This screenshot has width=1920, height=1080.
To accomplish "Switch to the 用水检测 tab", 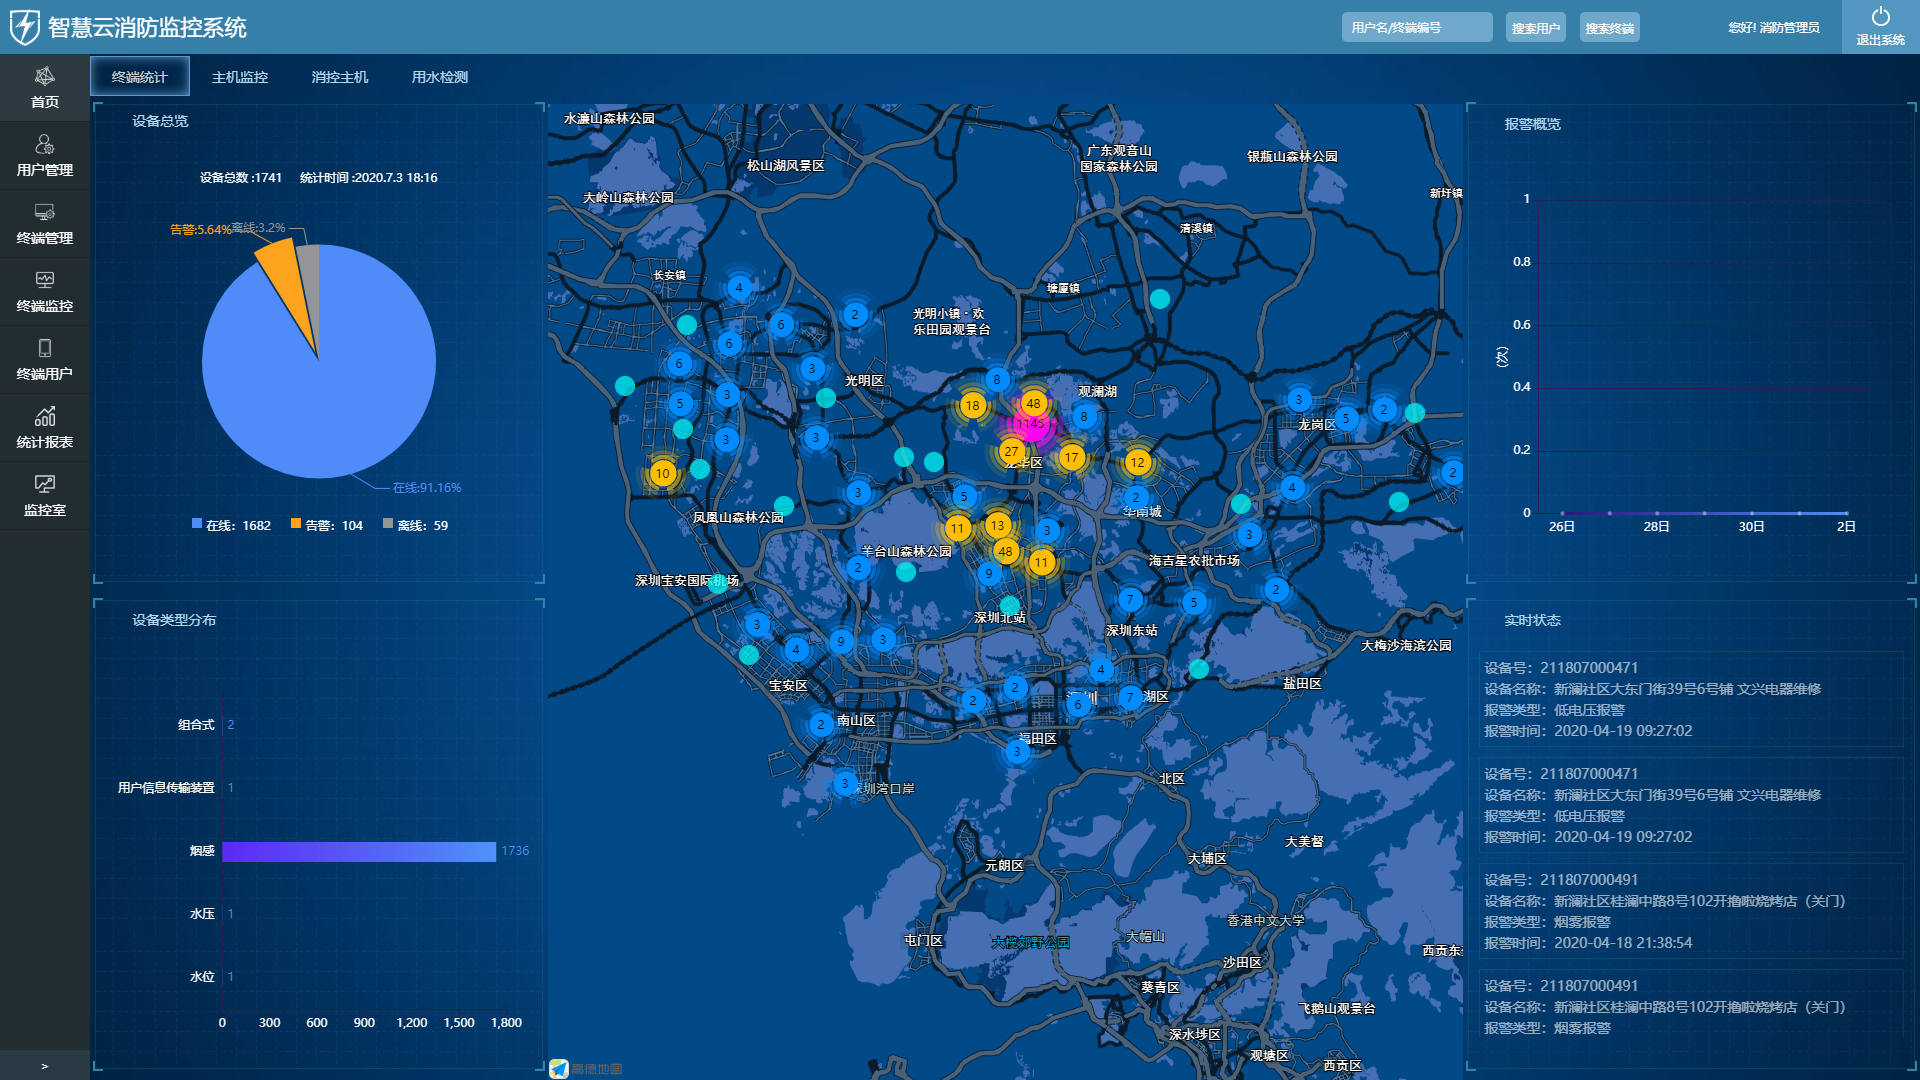I will coord(440,77).
